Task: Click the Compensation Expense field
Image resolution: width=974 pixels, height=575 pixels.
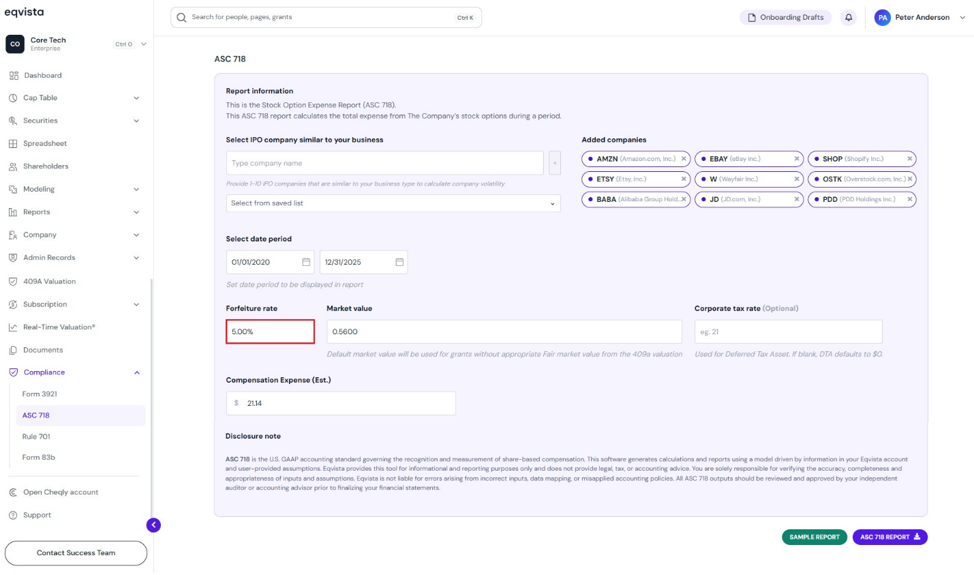Action: [x=340, y=403]
